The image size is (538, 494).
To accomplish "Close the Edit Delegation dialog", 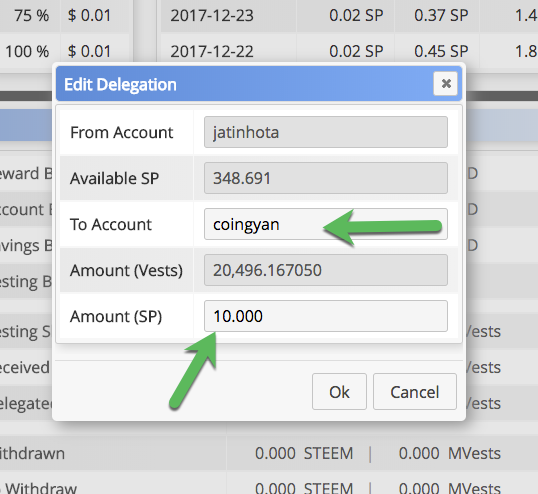I will (x=445, y=83).
